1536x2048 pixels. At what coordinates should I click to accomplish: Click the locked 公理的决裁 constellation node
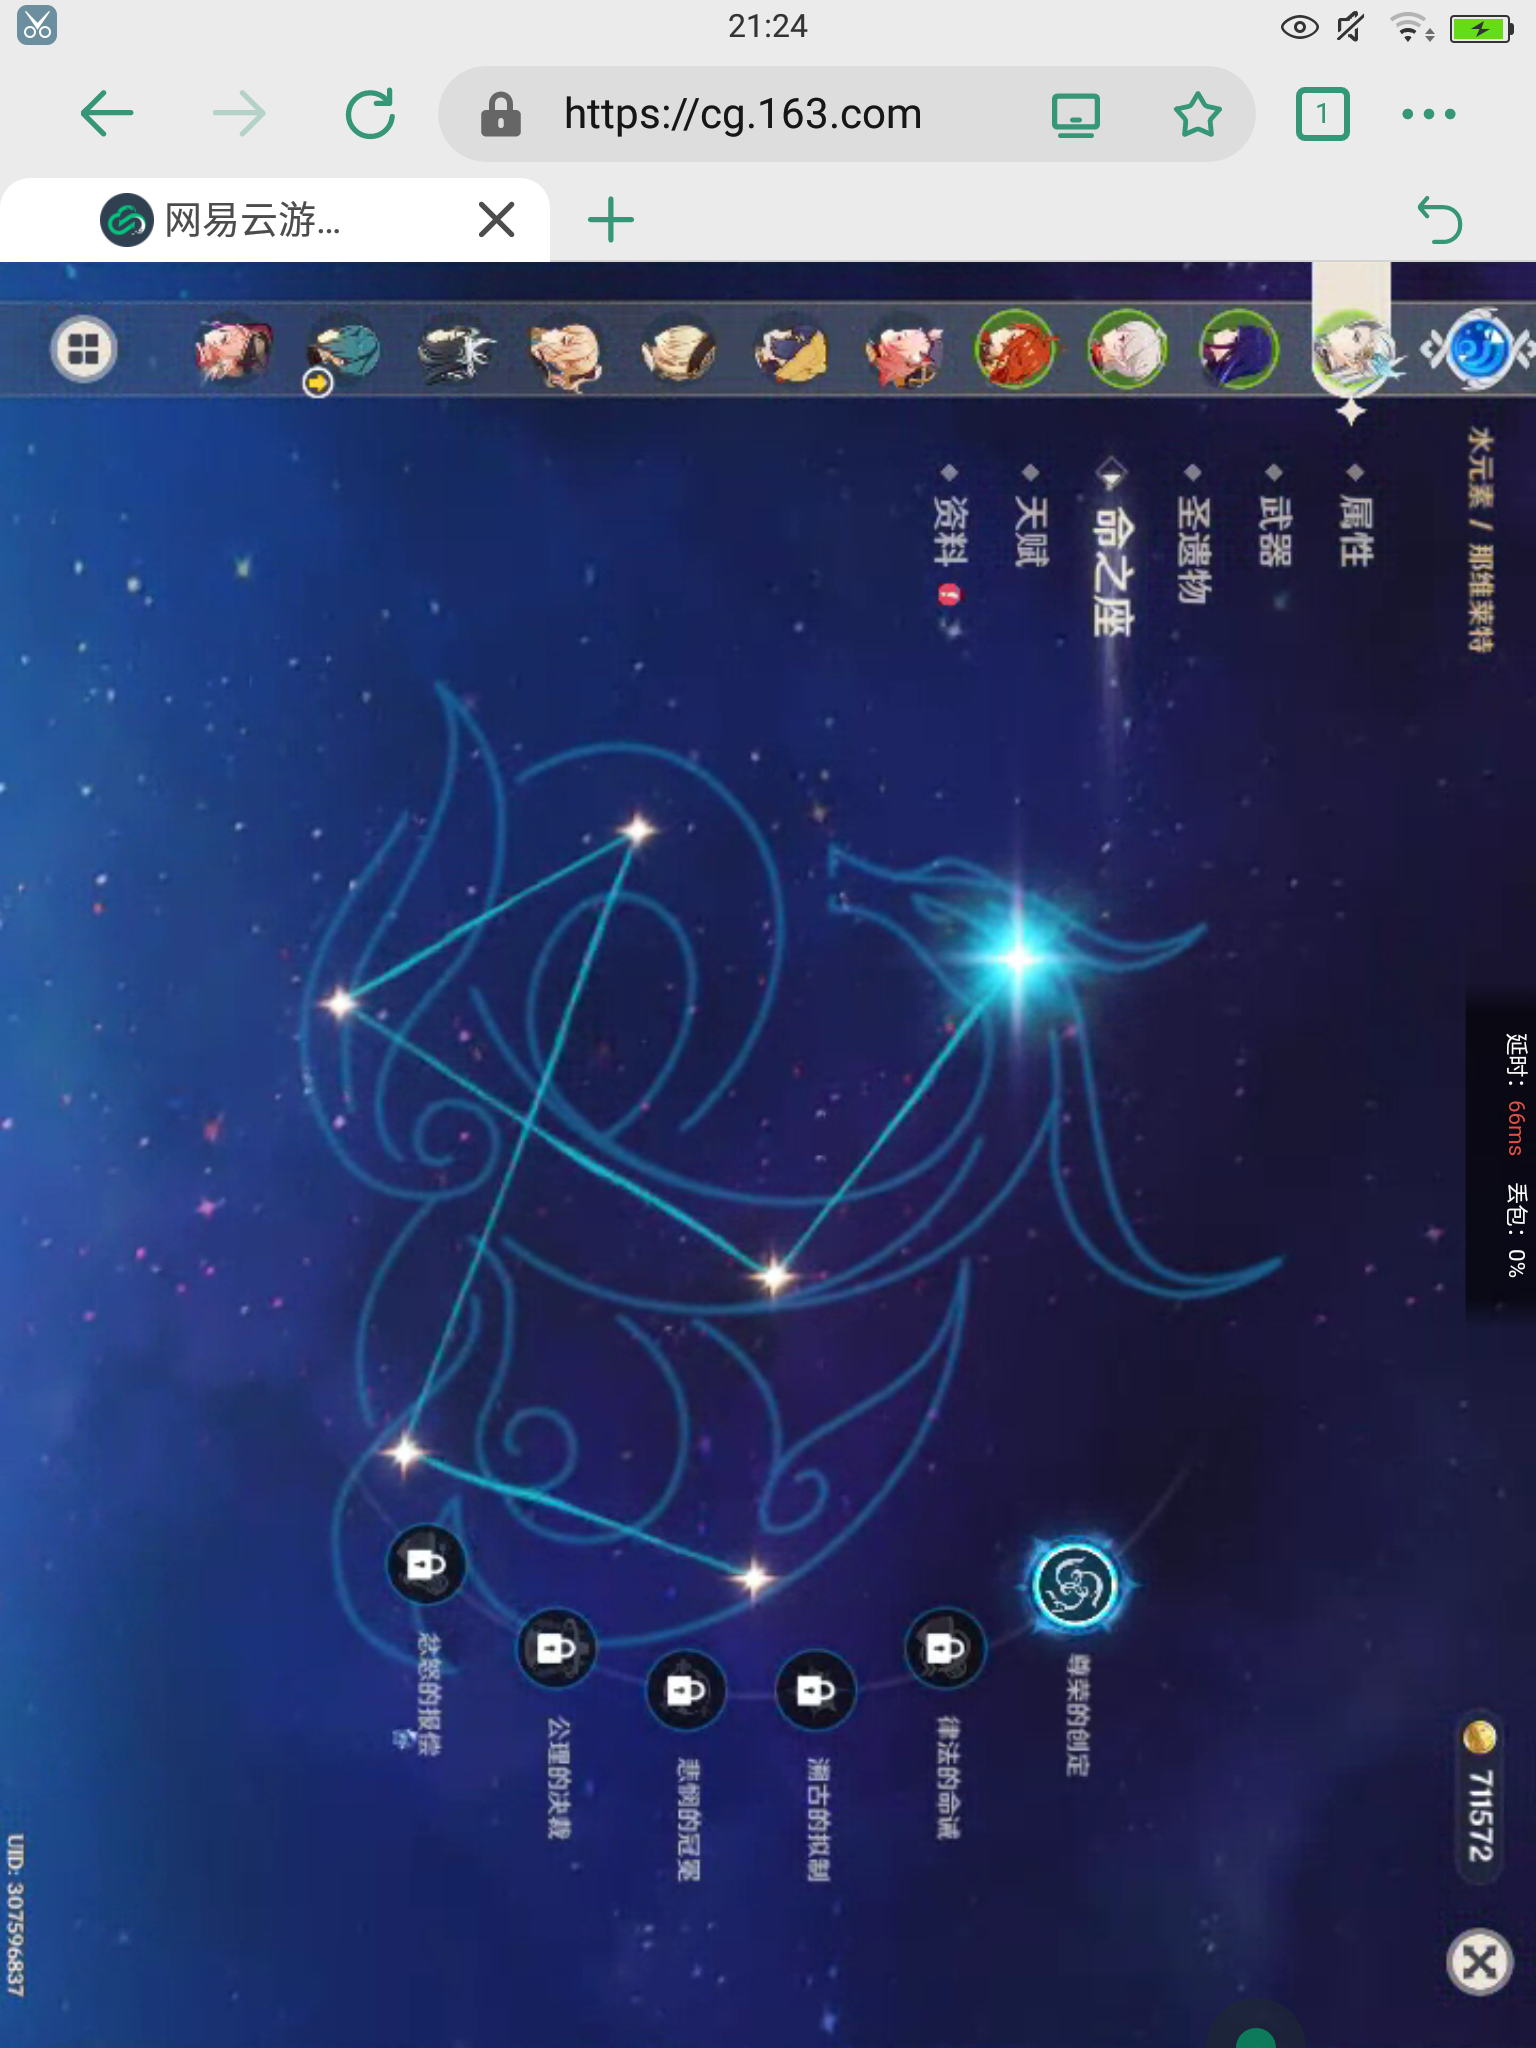[556, 1648]
